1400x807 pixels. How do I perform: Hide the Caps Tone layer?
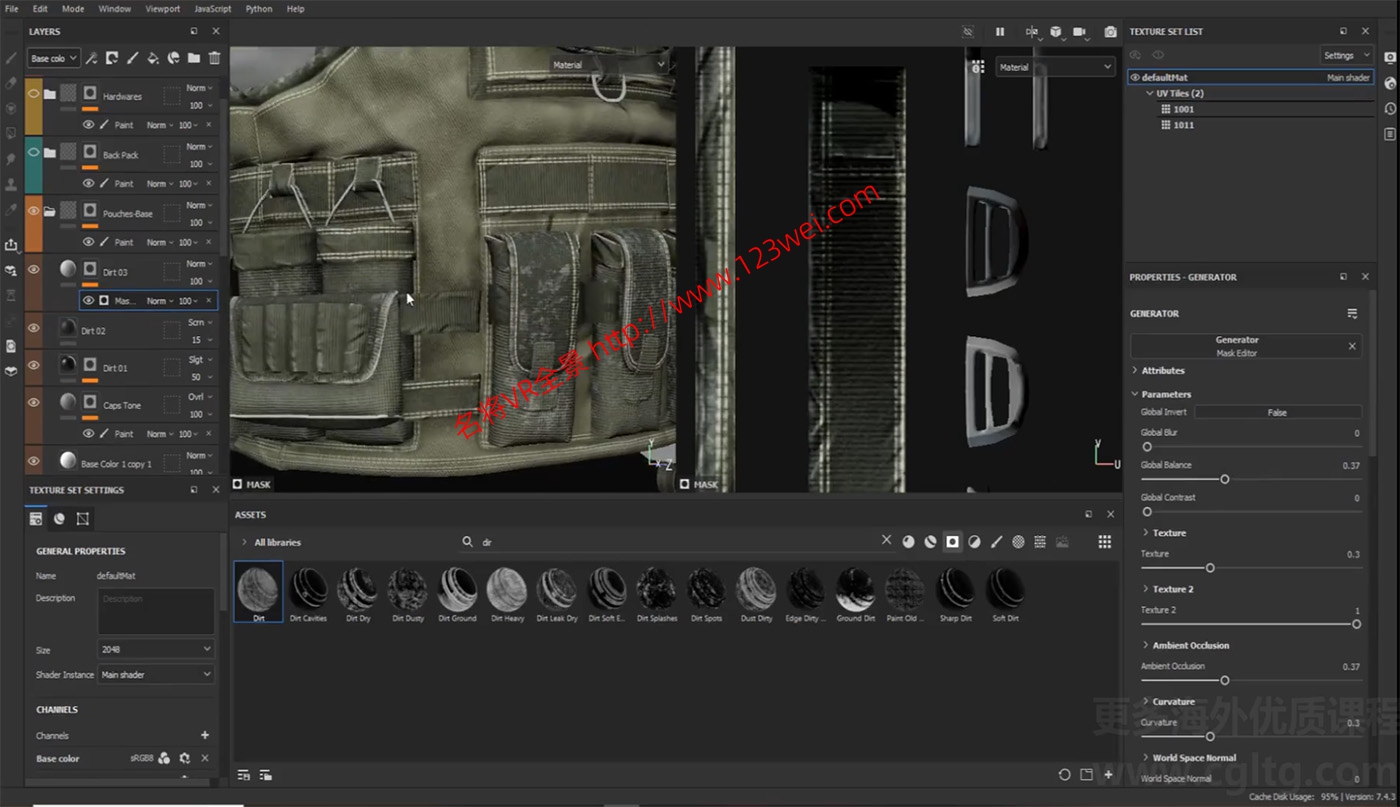[x=33, y=404]
